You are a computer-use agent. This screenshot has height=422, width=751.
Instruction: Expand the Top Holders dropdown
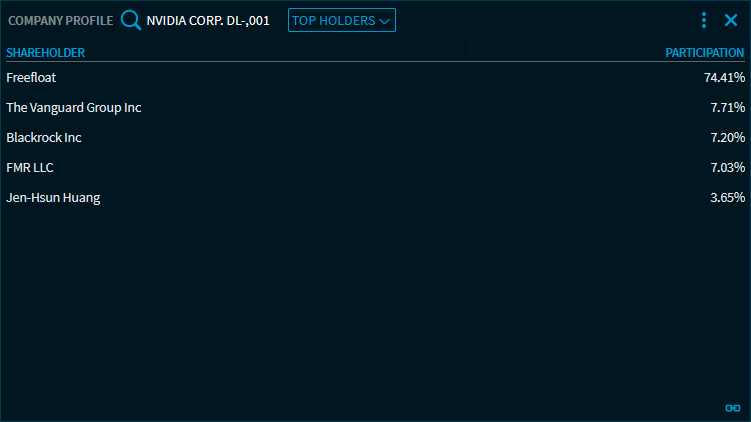tap(341, 20)
